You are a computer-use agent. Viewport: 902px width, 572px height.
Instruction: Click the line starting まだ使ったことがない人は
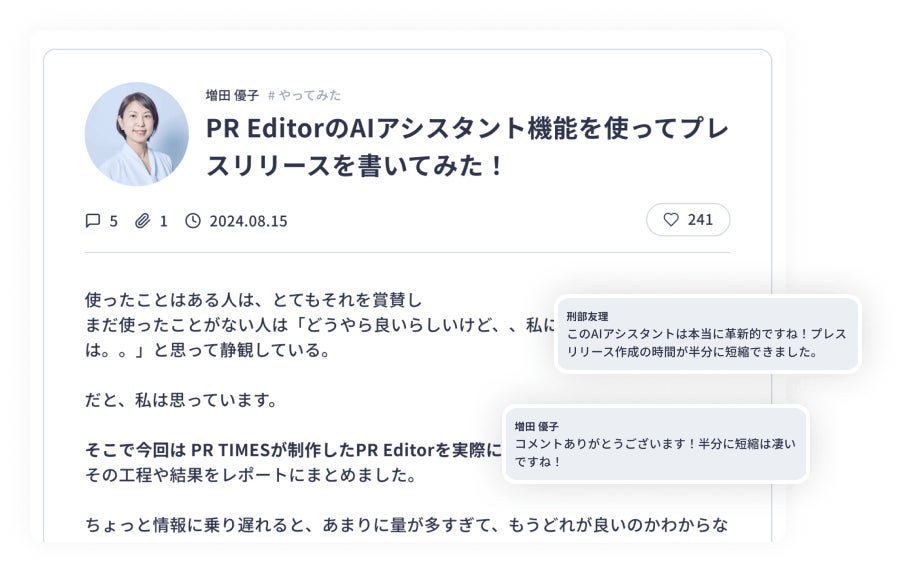(320, 325)
